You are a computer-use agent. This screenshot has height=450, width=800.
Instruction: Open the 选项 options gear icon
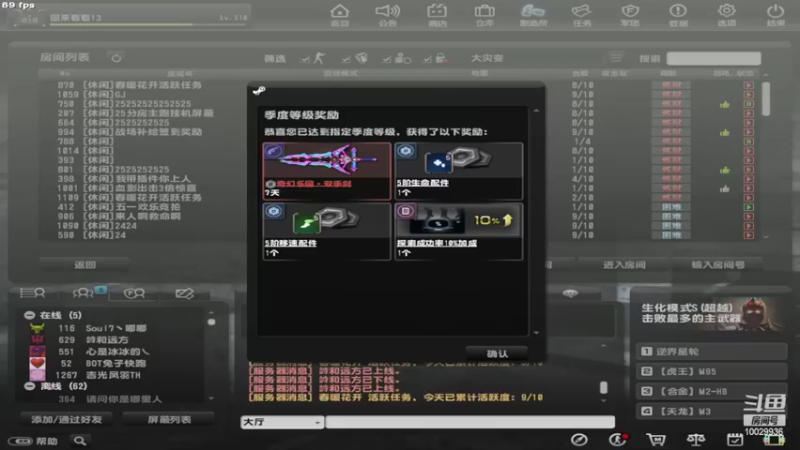click(727, 15)
